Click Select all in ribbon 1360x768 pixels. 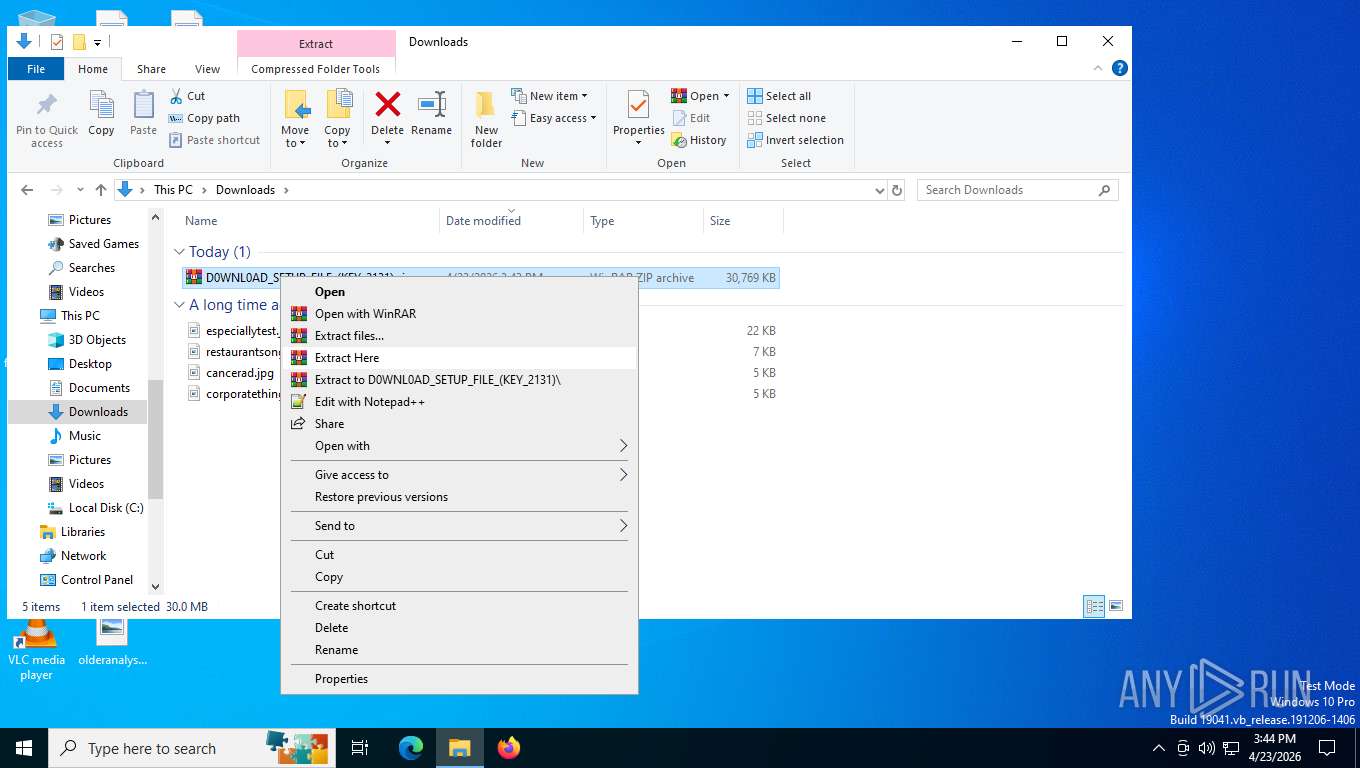point(779,96)
